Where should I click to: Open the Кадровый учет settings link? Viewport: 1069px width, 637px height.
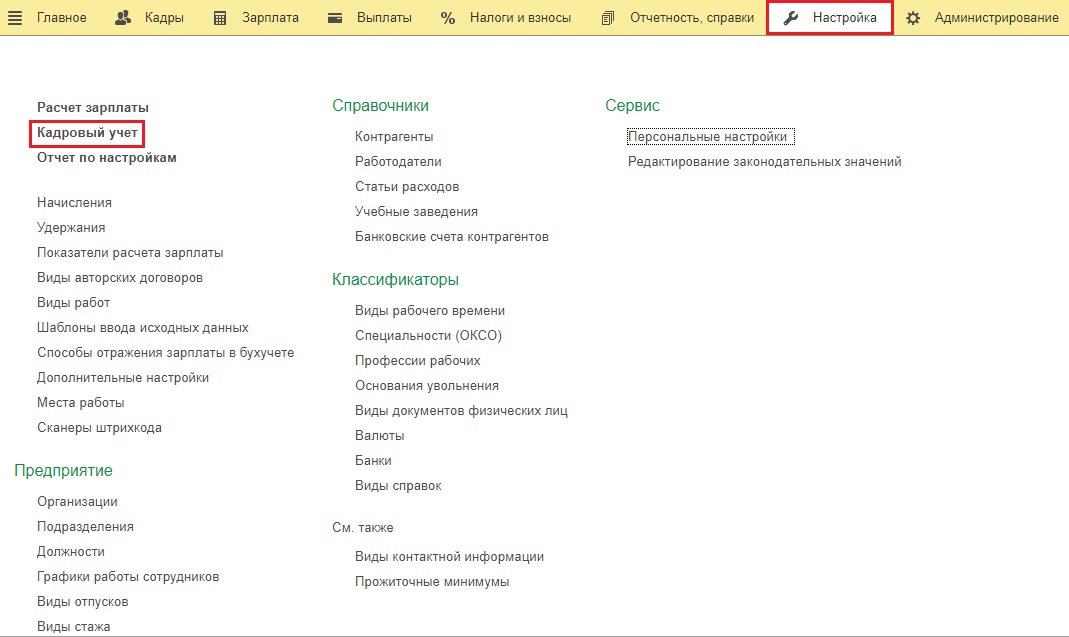click(x=87, y=132)
